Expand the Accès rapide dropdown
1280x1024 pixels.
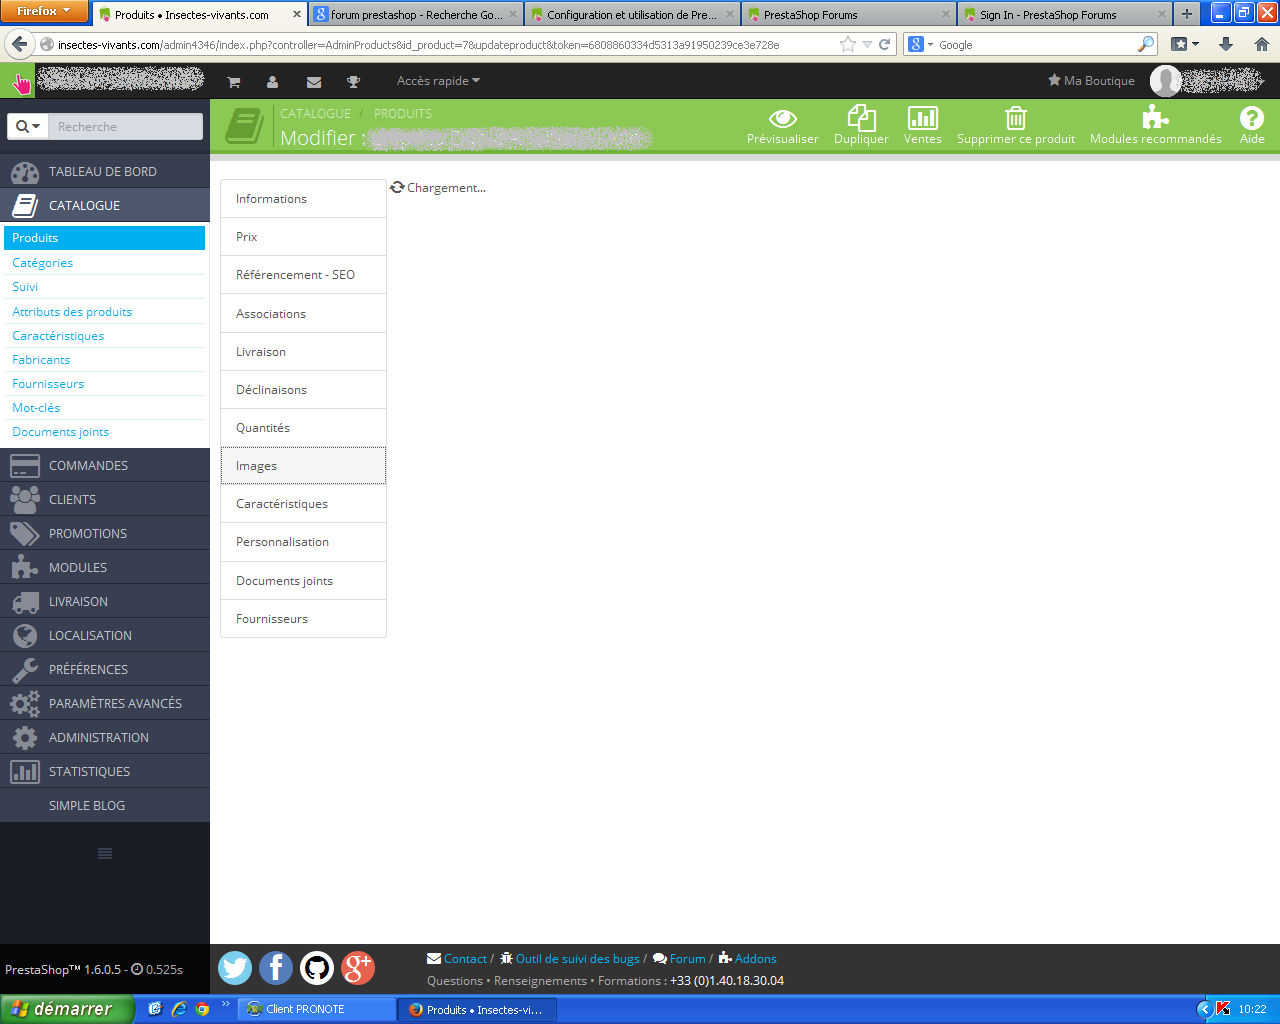(x=438, y=81)
